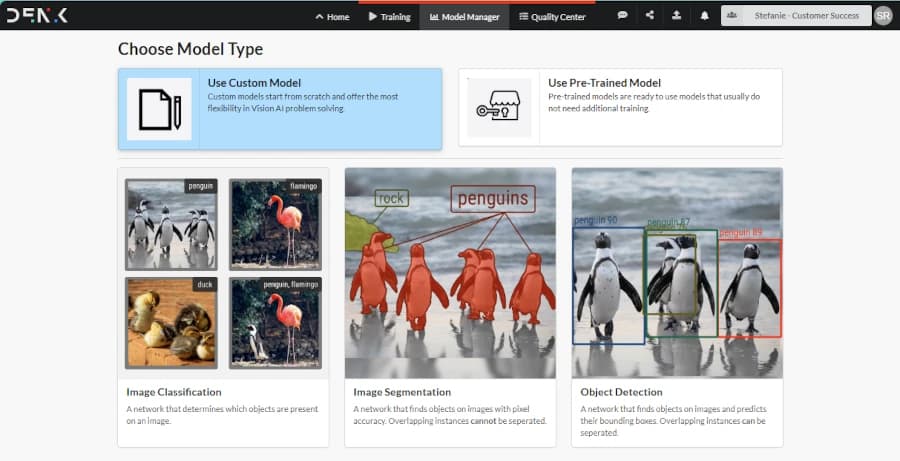Click the red penguins segmentation preview image

pos(450,272)
